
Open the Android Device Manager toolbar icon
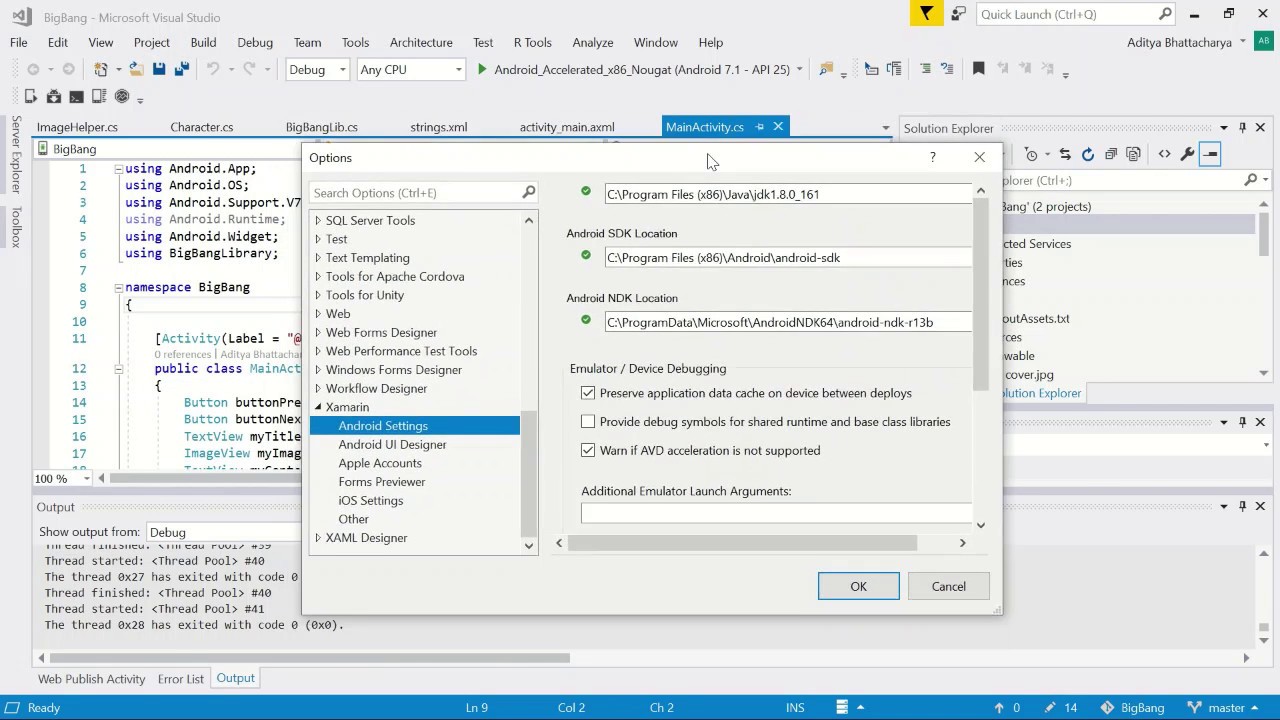(98, 97)
